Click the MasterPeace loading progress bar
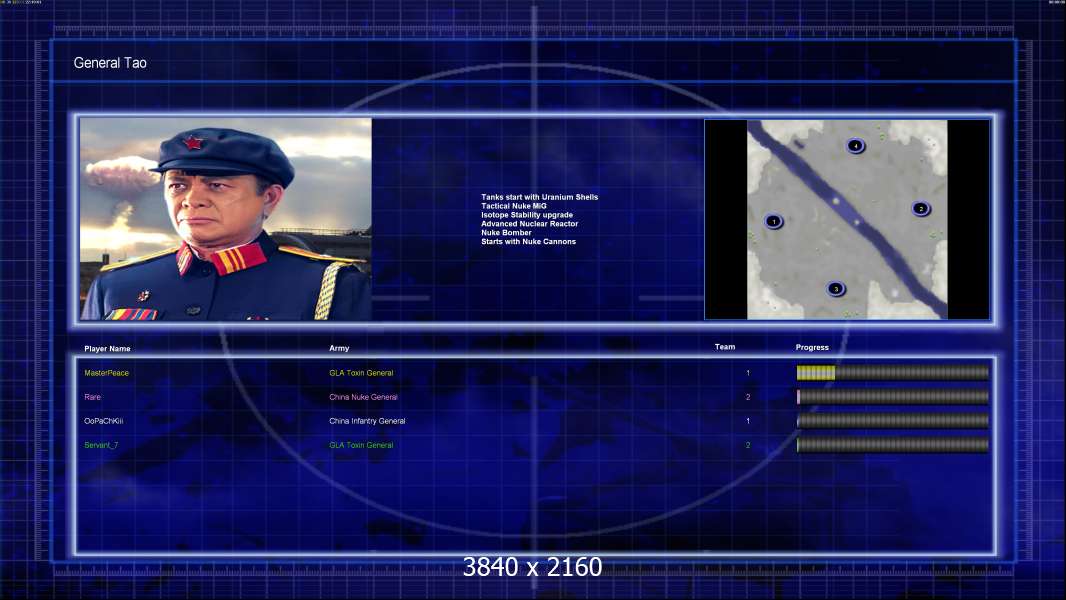Viewport: 1066px width, 600px height. click(x=893, y=372)
